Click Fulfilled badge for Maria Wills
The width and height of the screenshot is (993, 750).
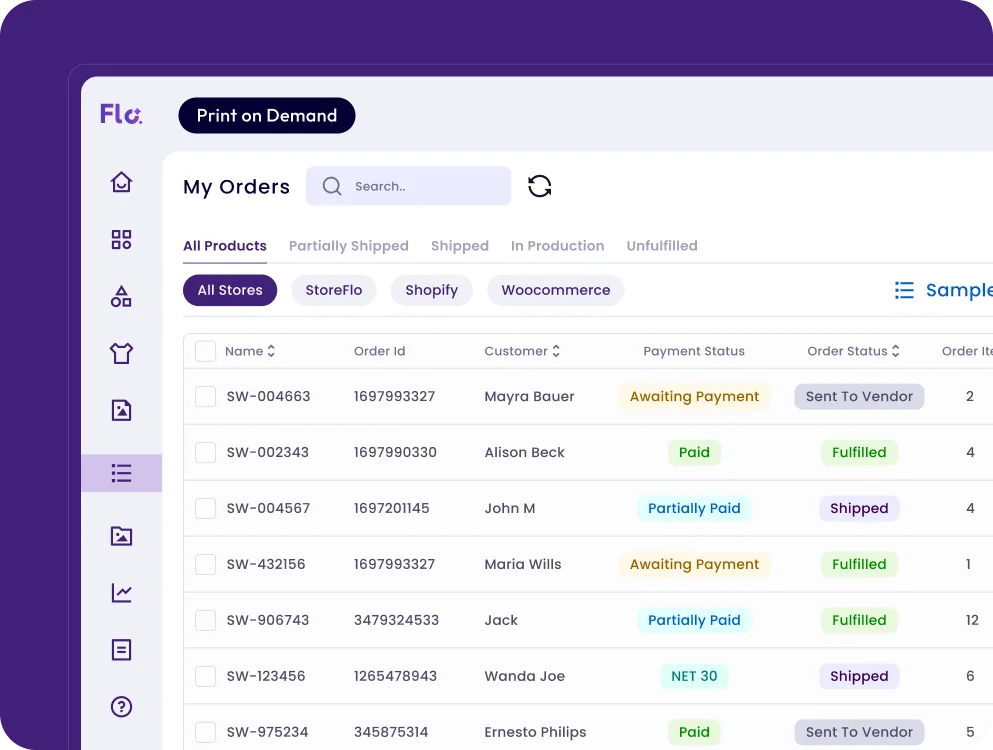859,564
